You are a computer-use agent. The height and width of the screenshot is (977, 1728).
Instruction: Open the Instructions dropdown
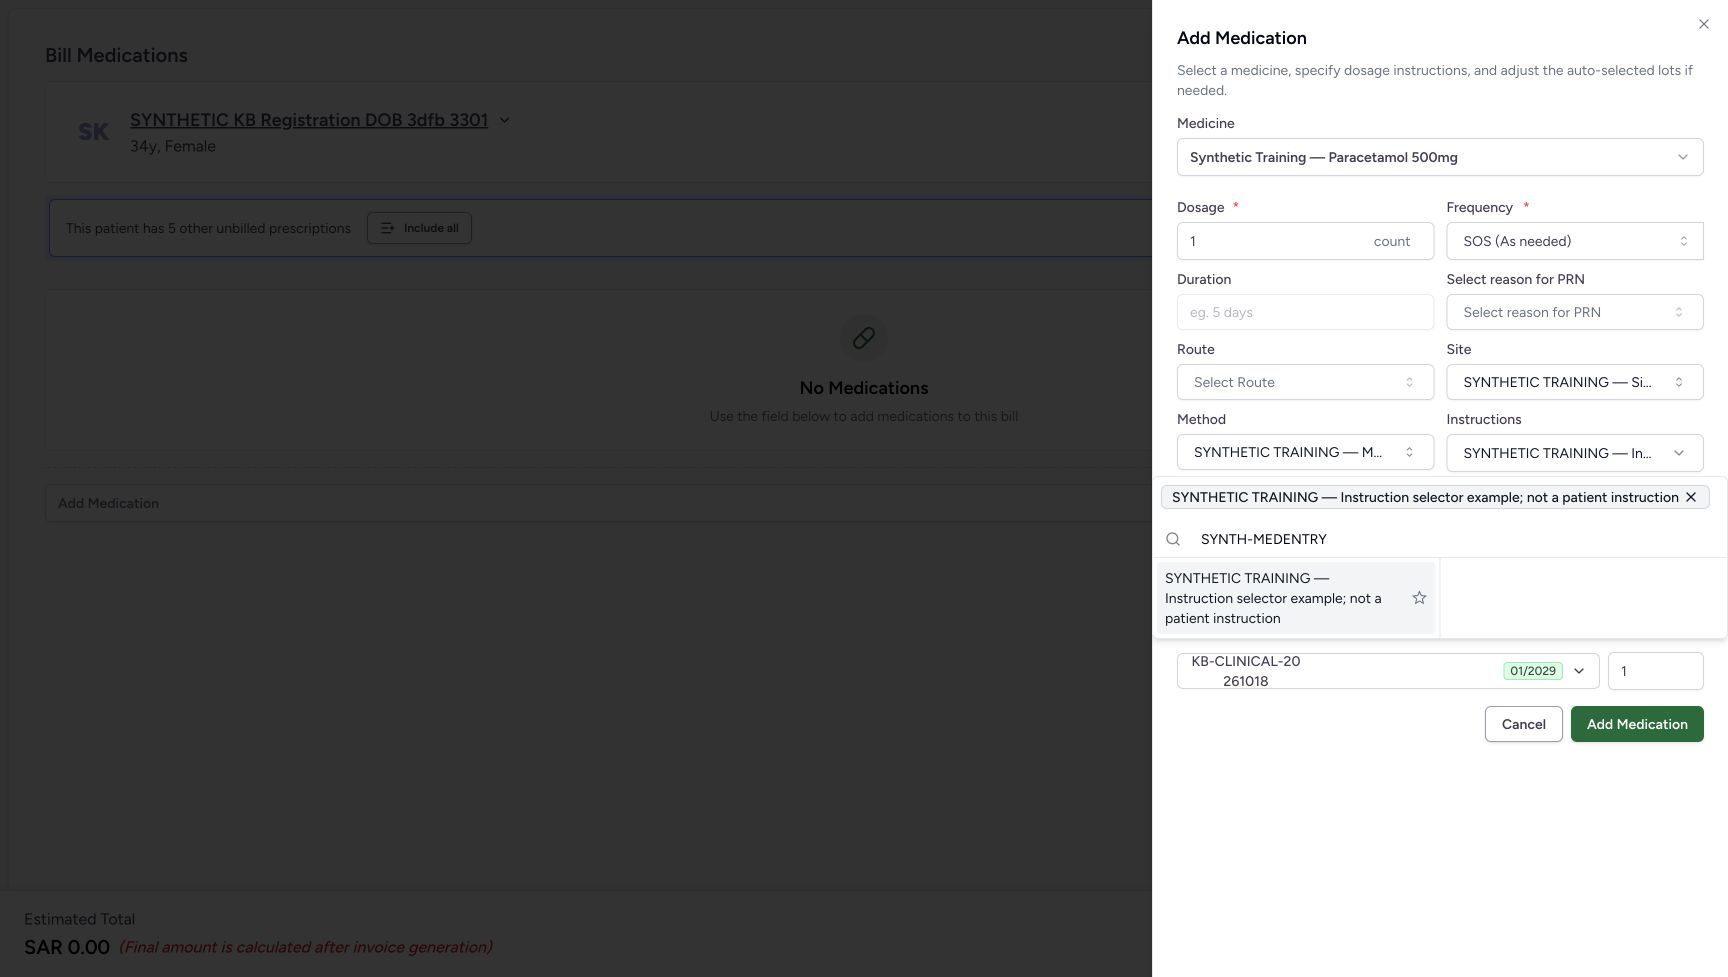[x=1575, y=453]
